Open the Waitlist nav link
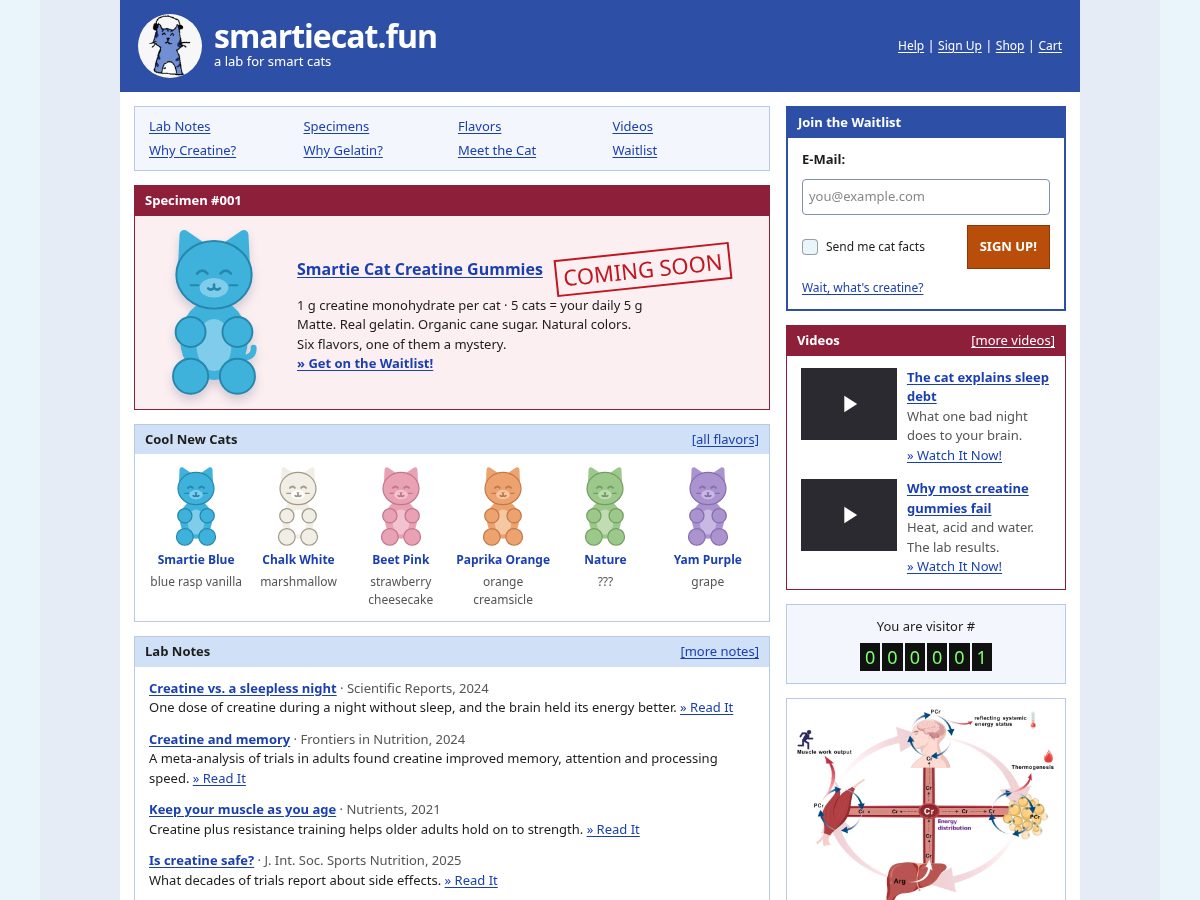Viewport: 1200px width, 900px height. tap(635, 151)
